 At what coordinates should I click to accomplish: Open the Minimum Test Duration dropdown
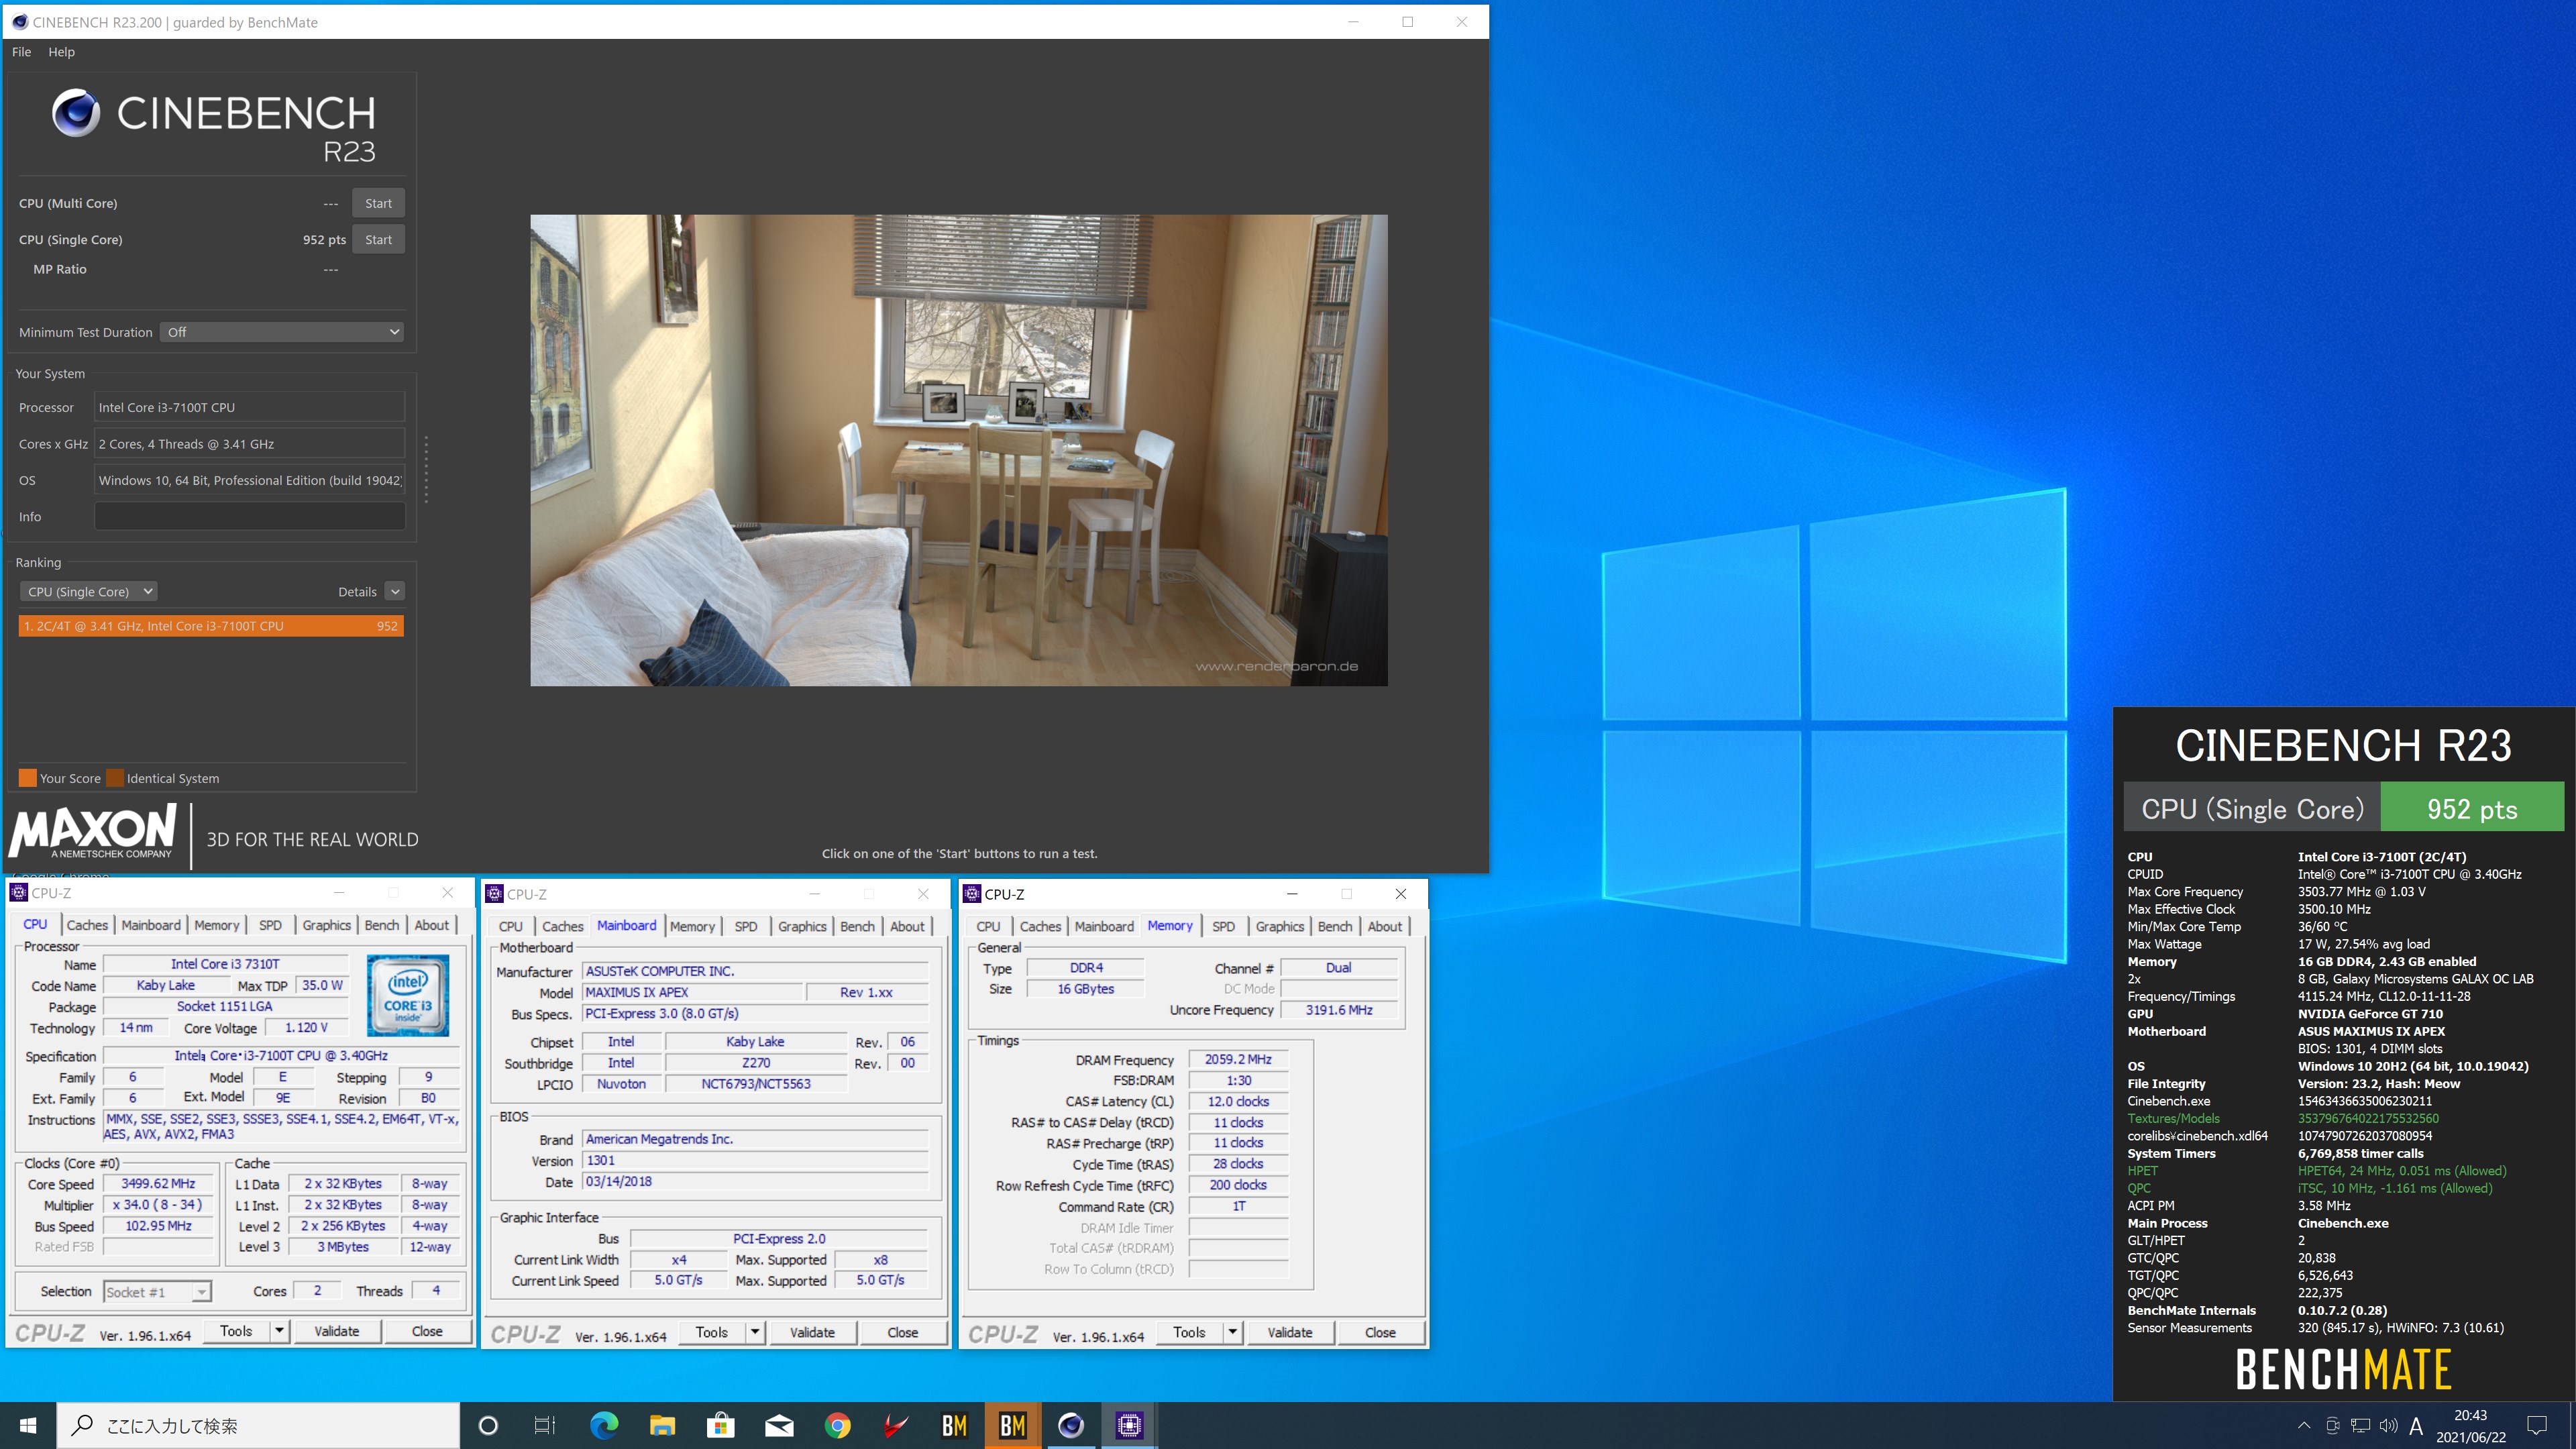click(x=282, y=332)
